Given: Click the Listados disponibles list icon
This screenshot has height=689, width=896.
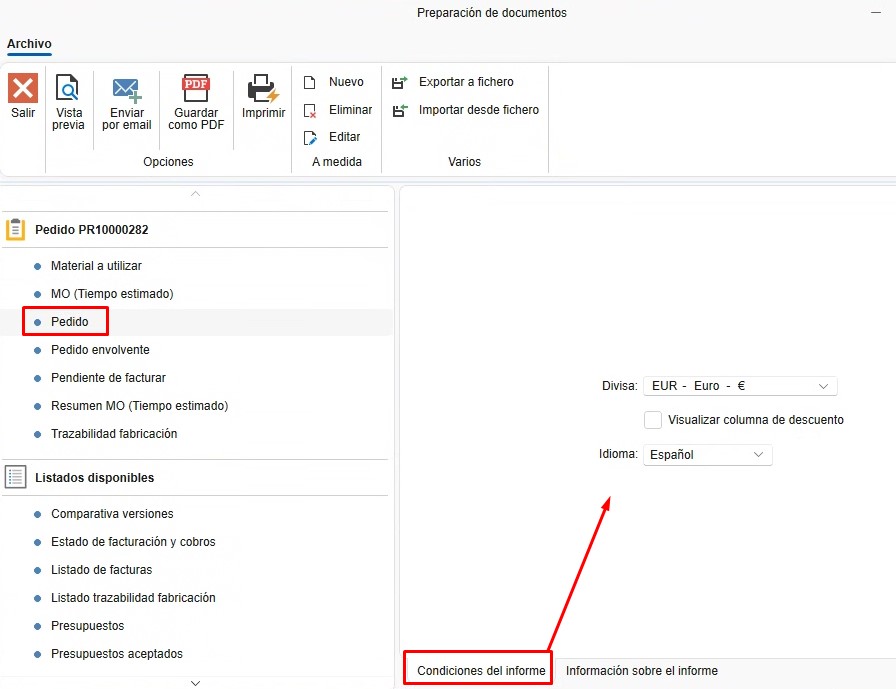Looking at the screenshot, I should click(x=15, y=477).
